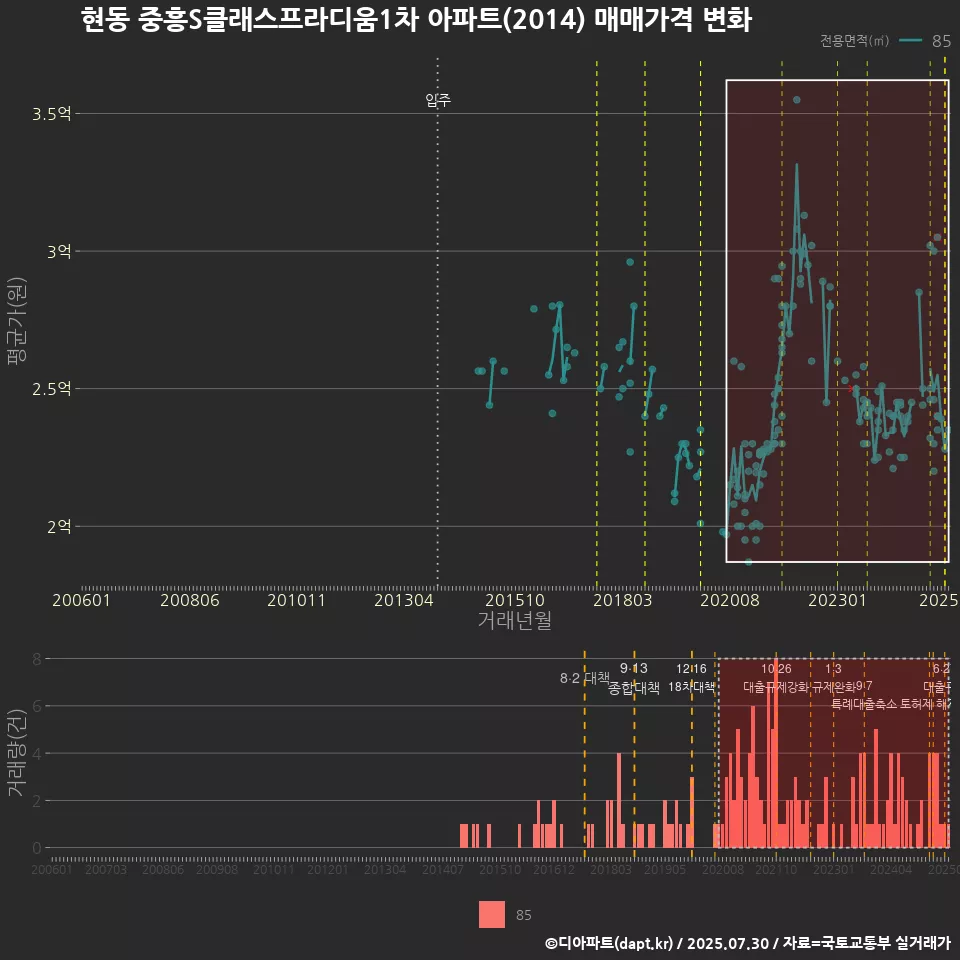Click 201407 on the volume chart axis

point(443,869)
